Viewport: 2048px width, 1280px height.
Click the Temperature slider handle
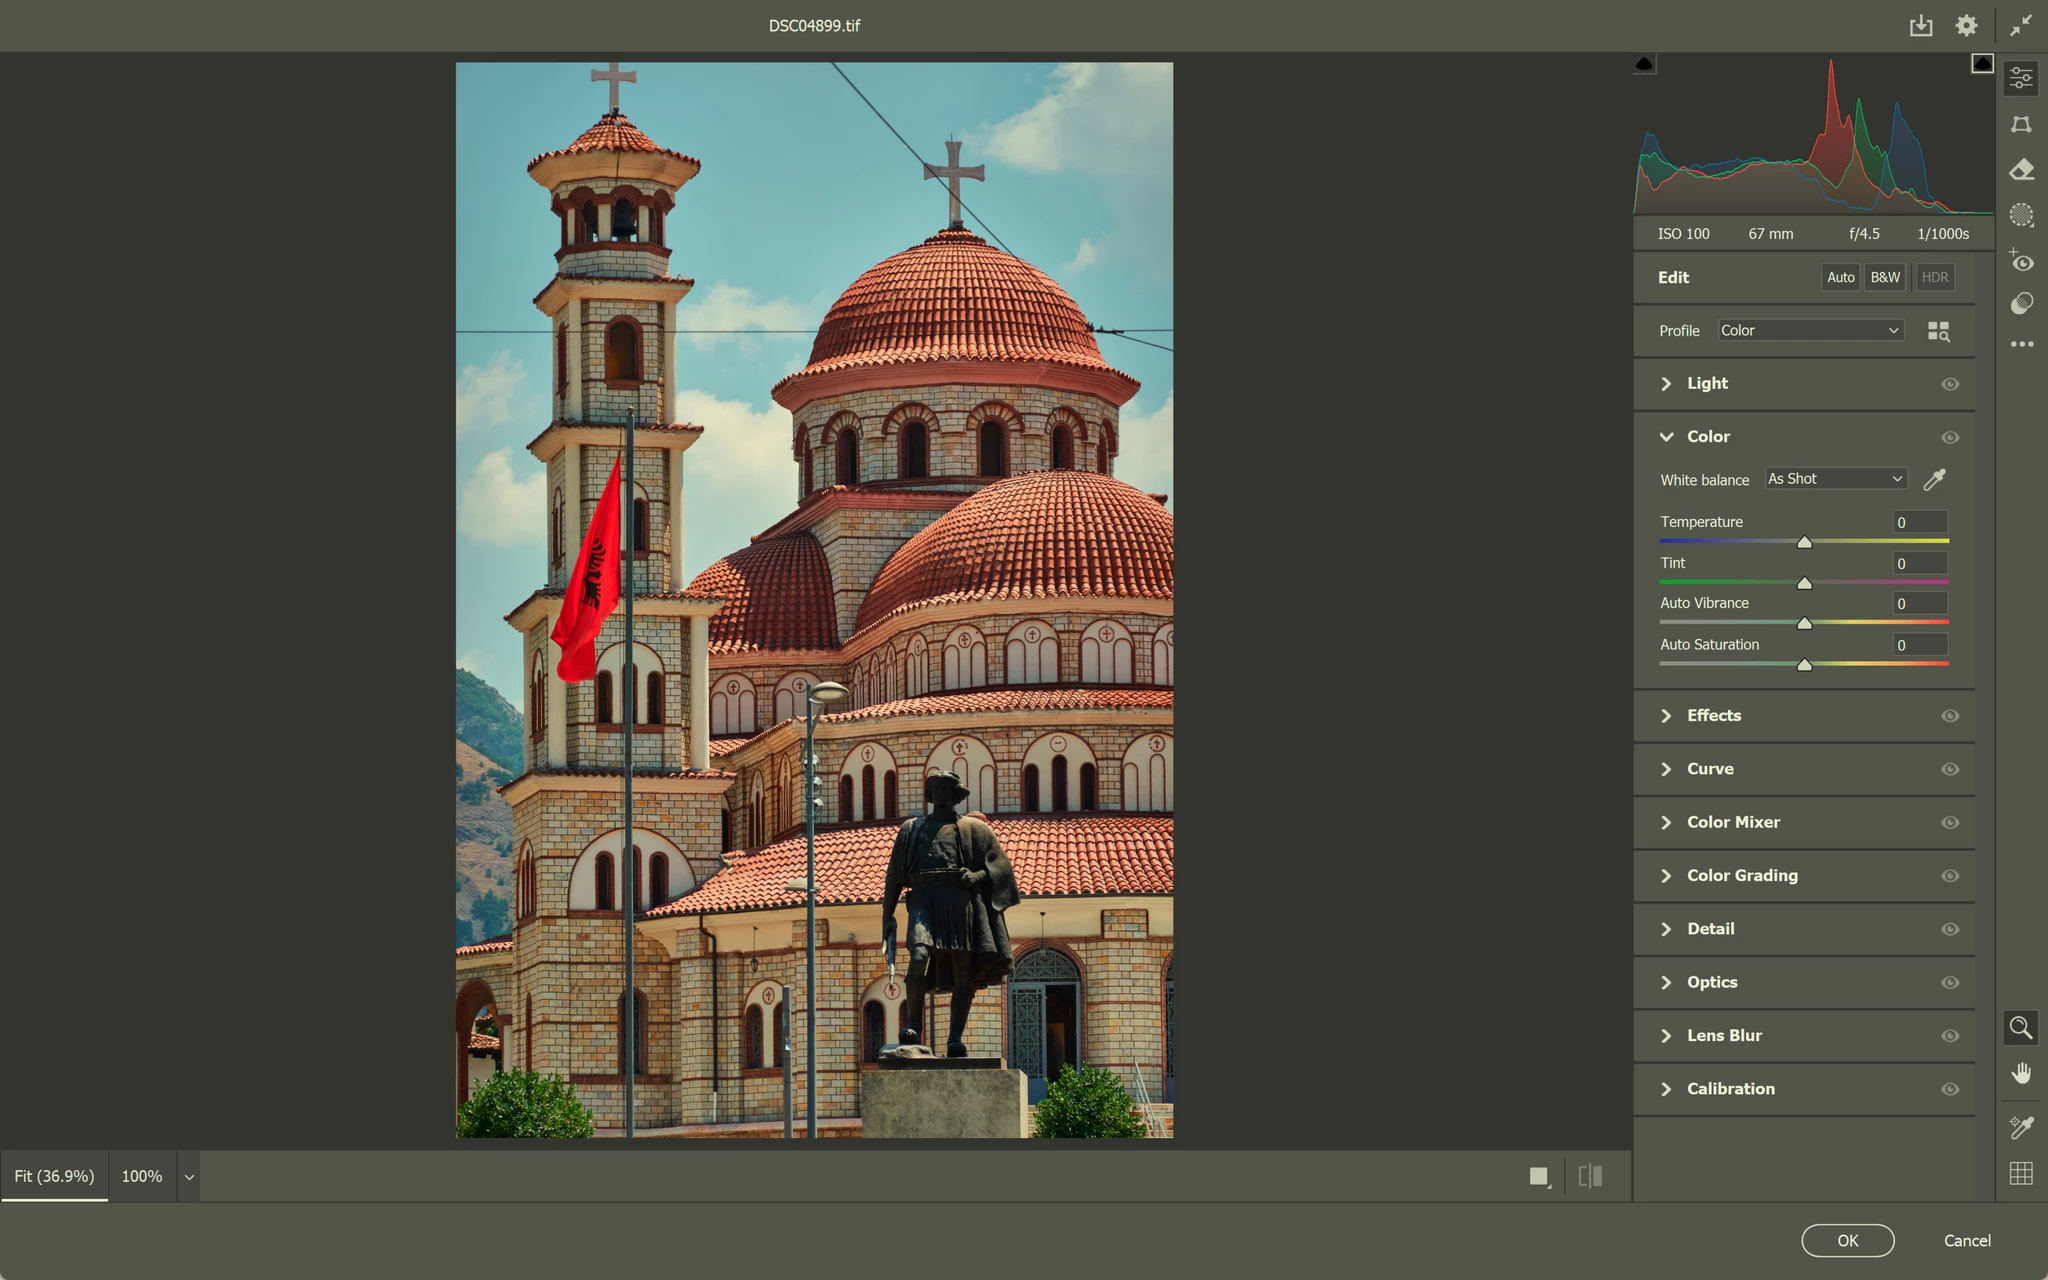1804,542
